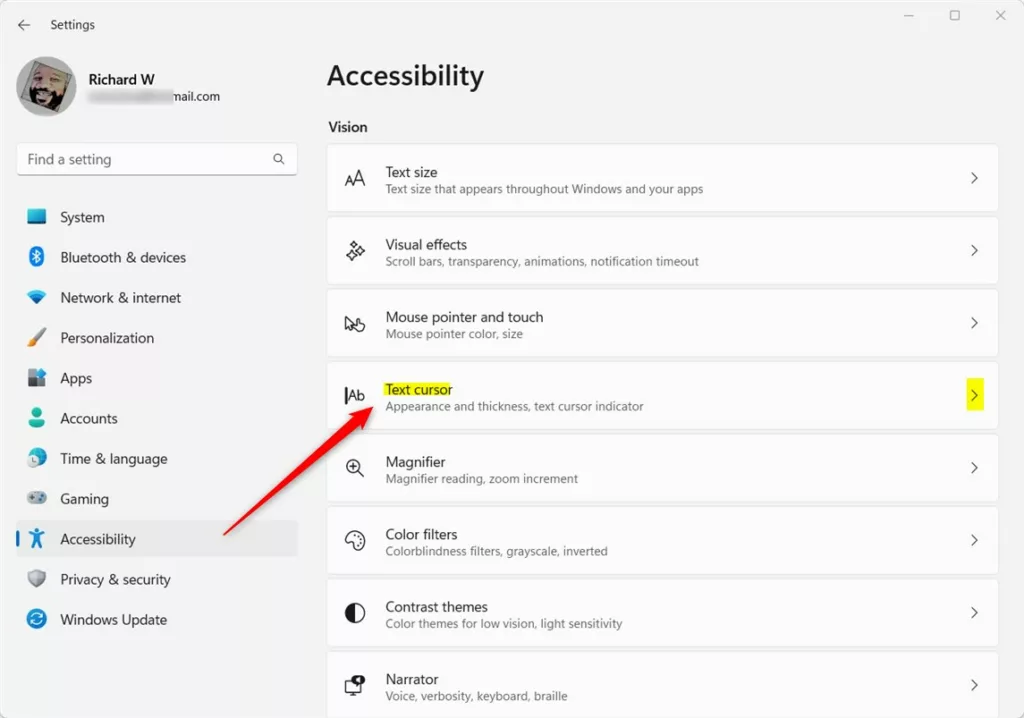The width and height of the screenshot is (1024, 718).
Task: Open the Visual effects title
Action: pyautogui.click(x=426, y=244)
